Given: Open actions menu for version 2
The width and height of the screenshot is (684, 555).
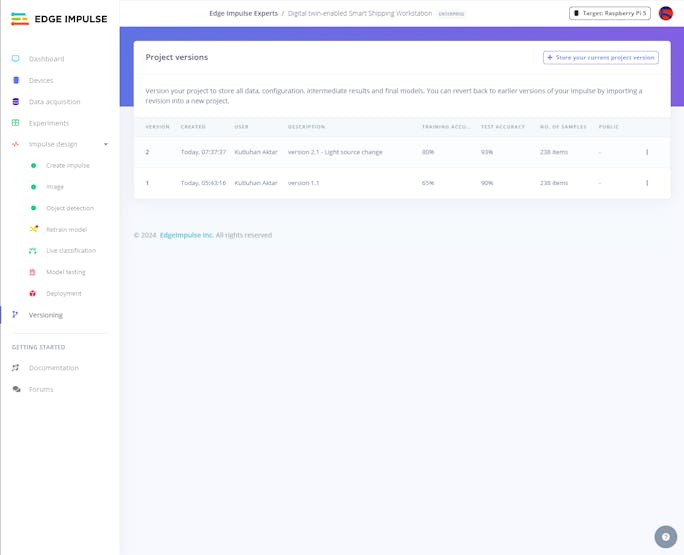Looking at the screenshot, I should [x=647, y=152].
